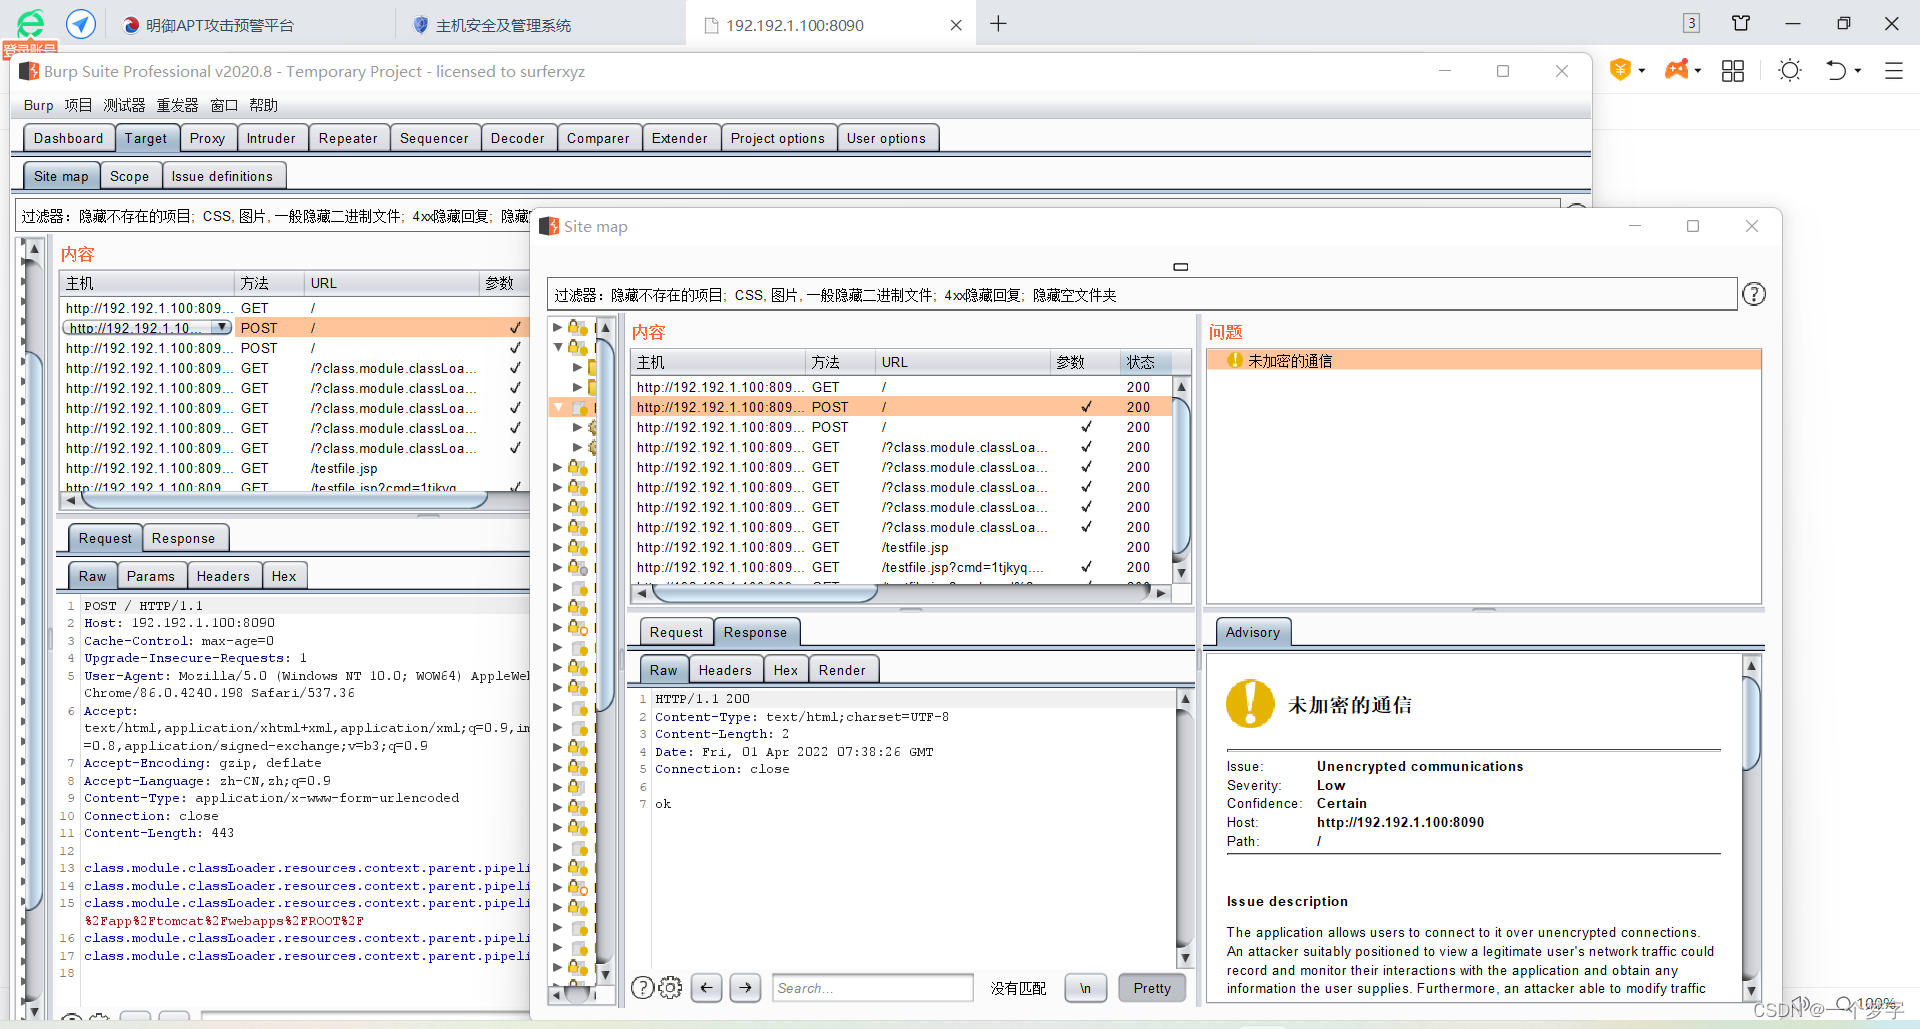This screenshot has height=1029, width=1920.
Task: Open the gear settings icon beside search
Action: click(670, 988)
